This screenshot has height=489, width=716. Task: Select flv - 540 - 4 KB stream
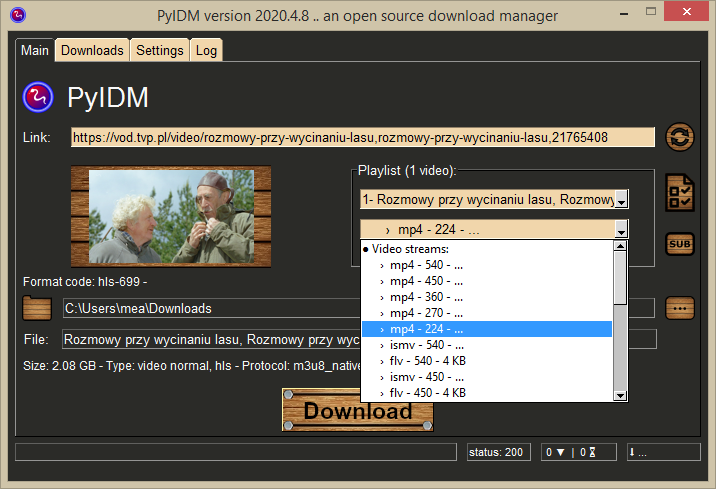tap(487, 361)
